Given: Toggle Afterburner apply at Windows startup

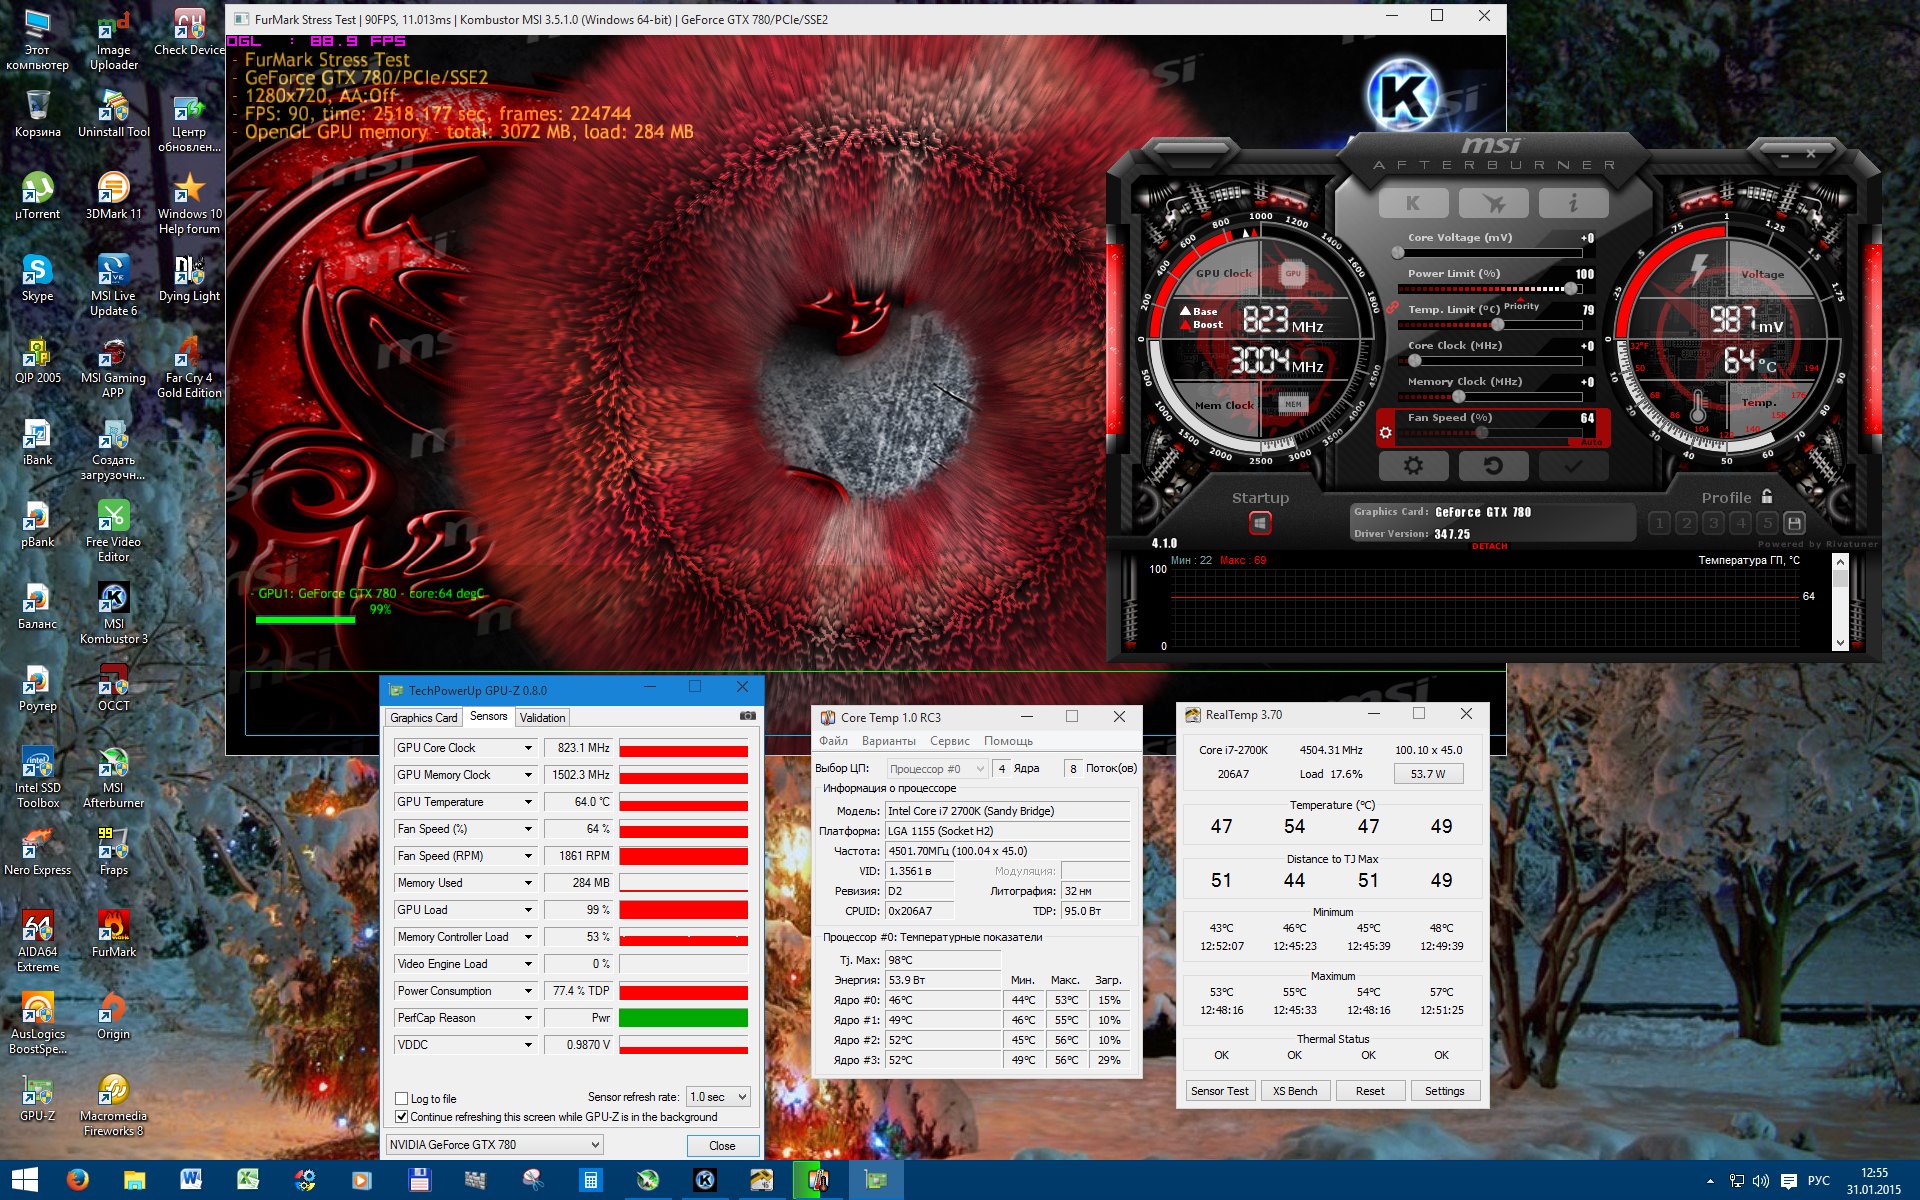Looking at the screenshot, I should coord(1260,523).
